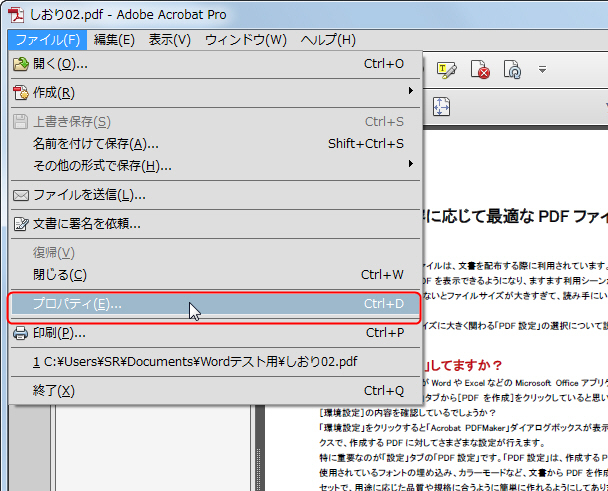Choose プロパティ(E)... menu entry

(215, 304)
